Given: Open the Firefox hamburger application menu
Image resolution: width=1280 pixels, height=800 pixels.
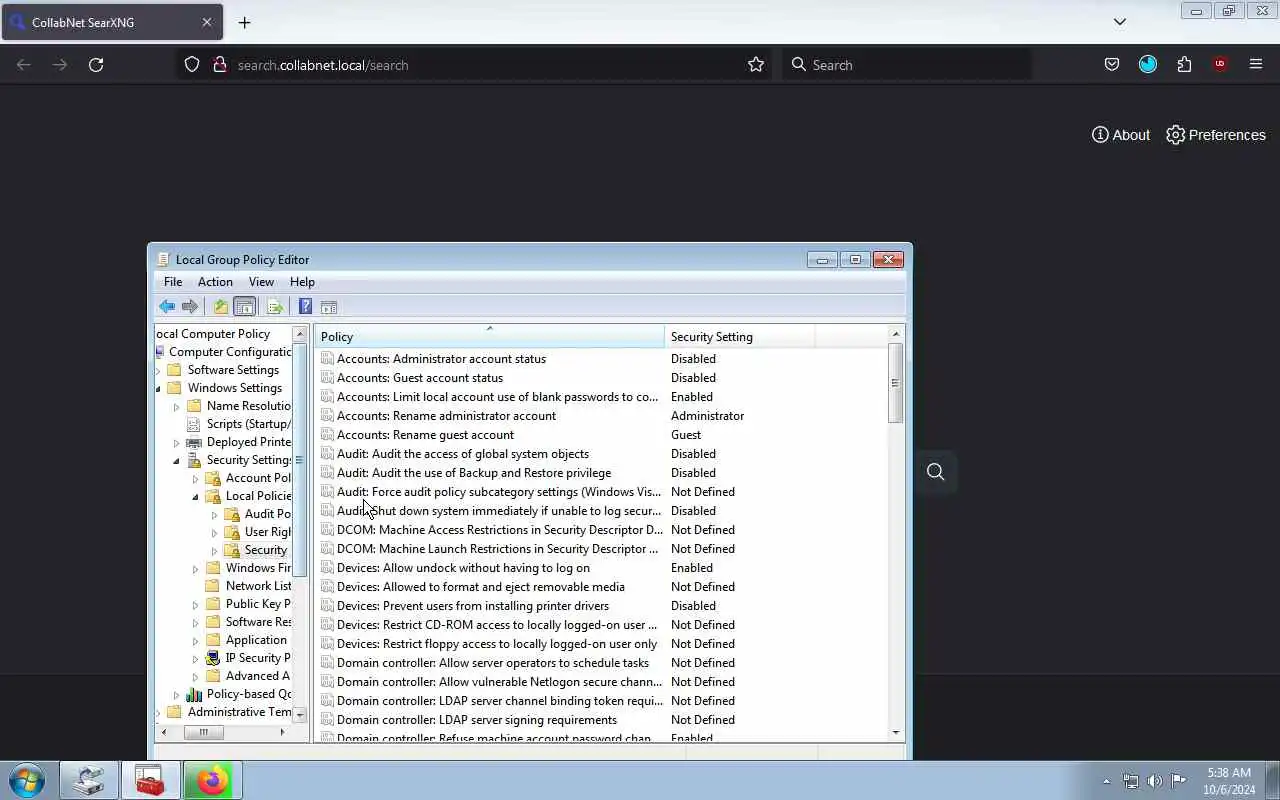Looking at the screenshot, I should point(1256,65).
